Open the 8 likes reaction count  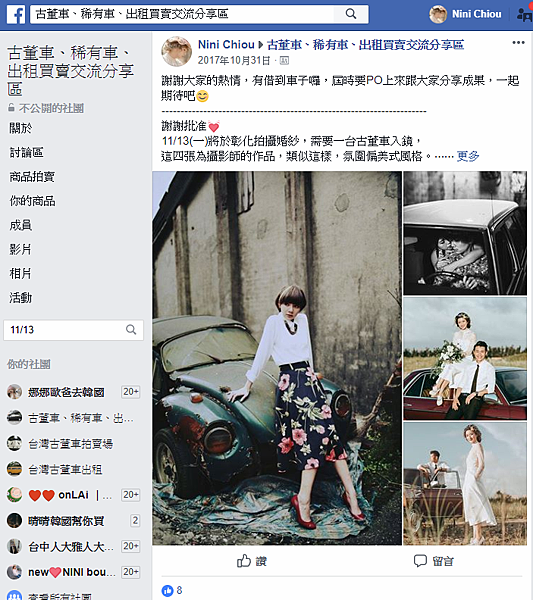(x=172, y=590)
